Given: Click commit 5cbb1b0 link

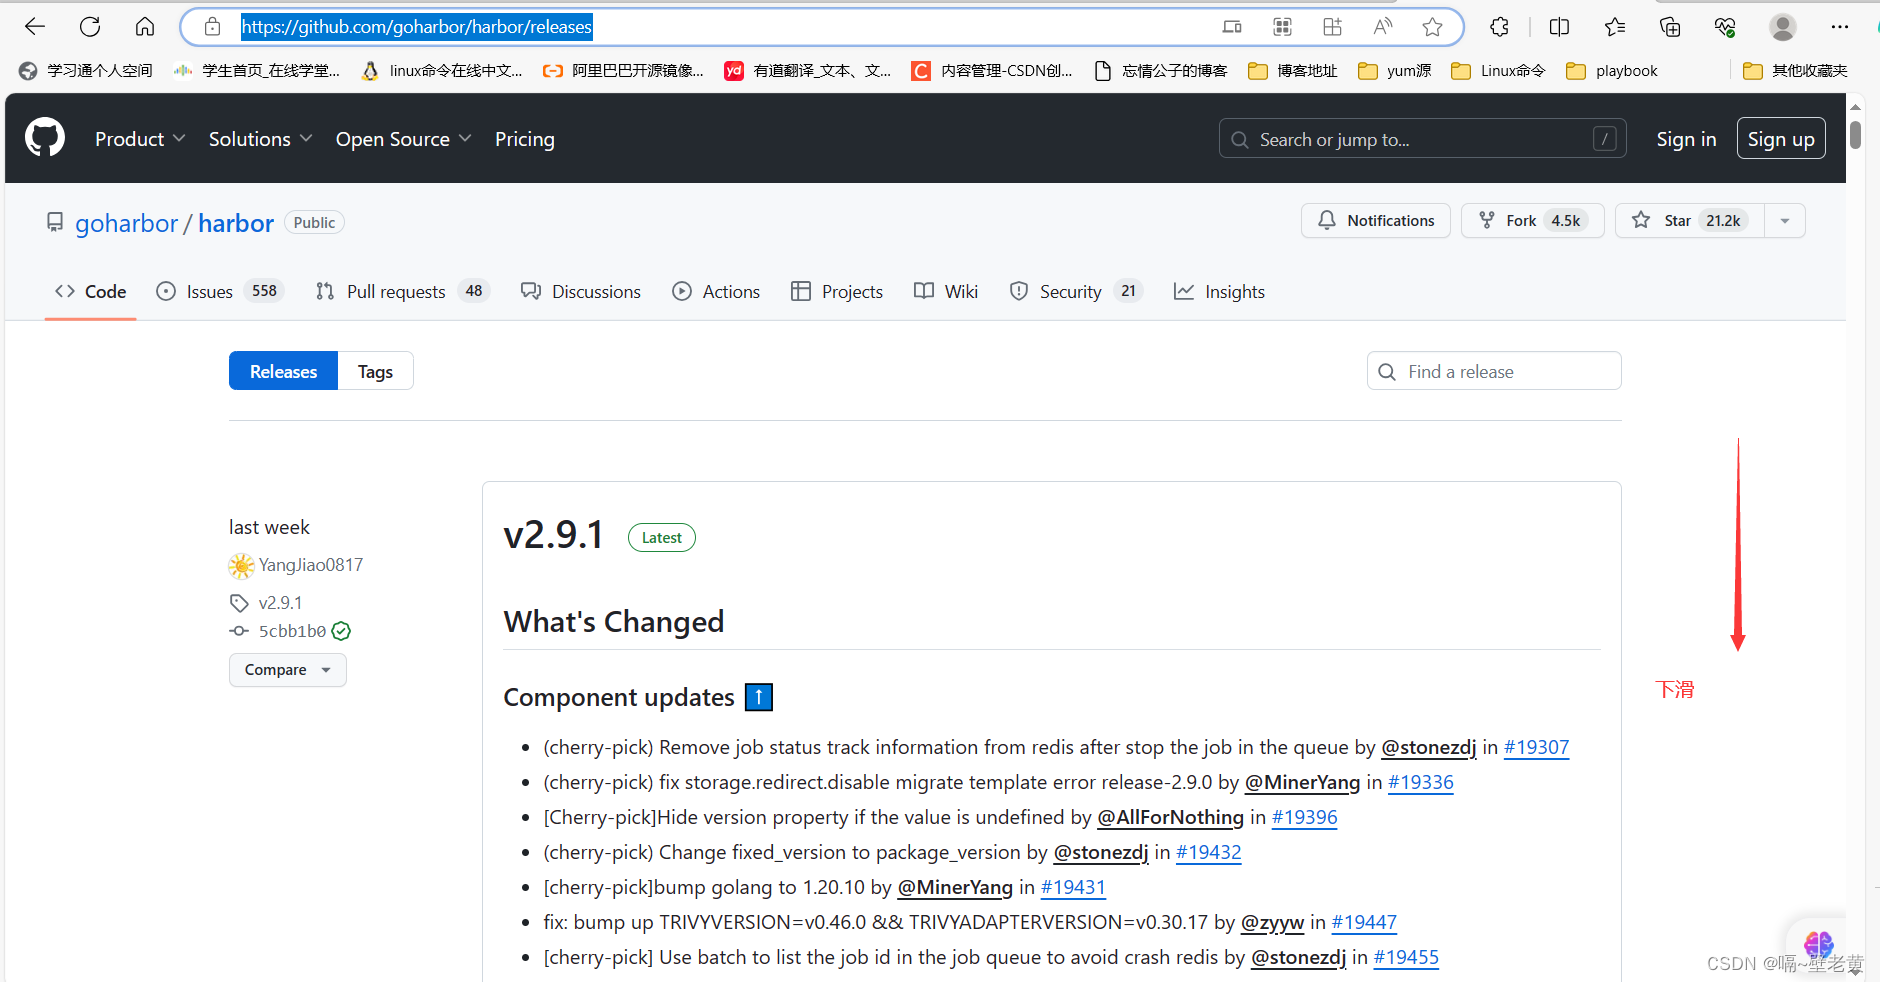Looking at the screenshot, I should coord(292,631).
